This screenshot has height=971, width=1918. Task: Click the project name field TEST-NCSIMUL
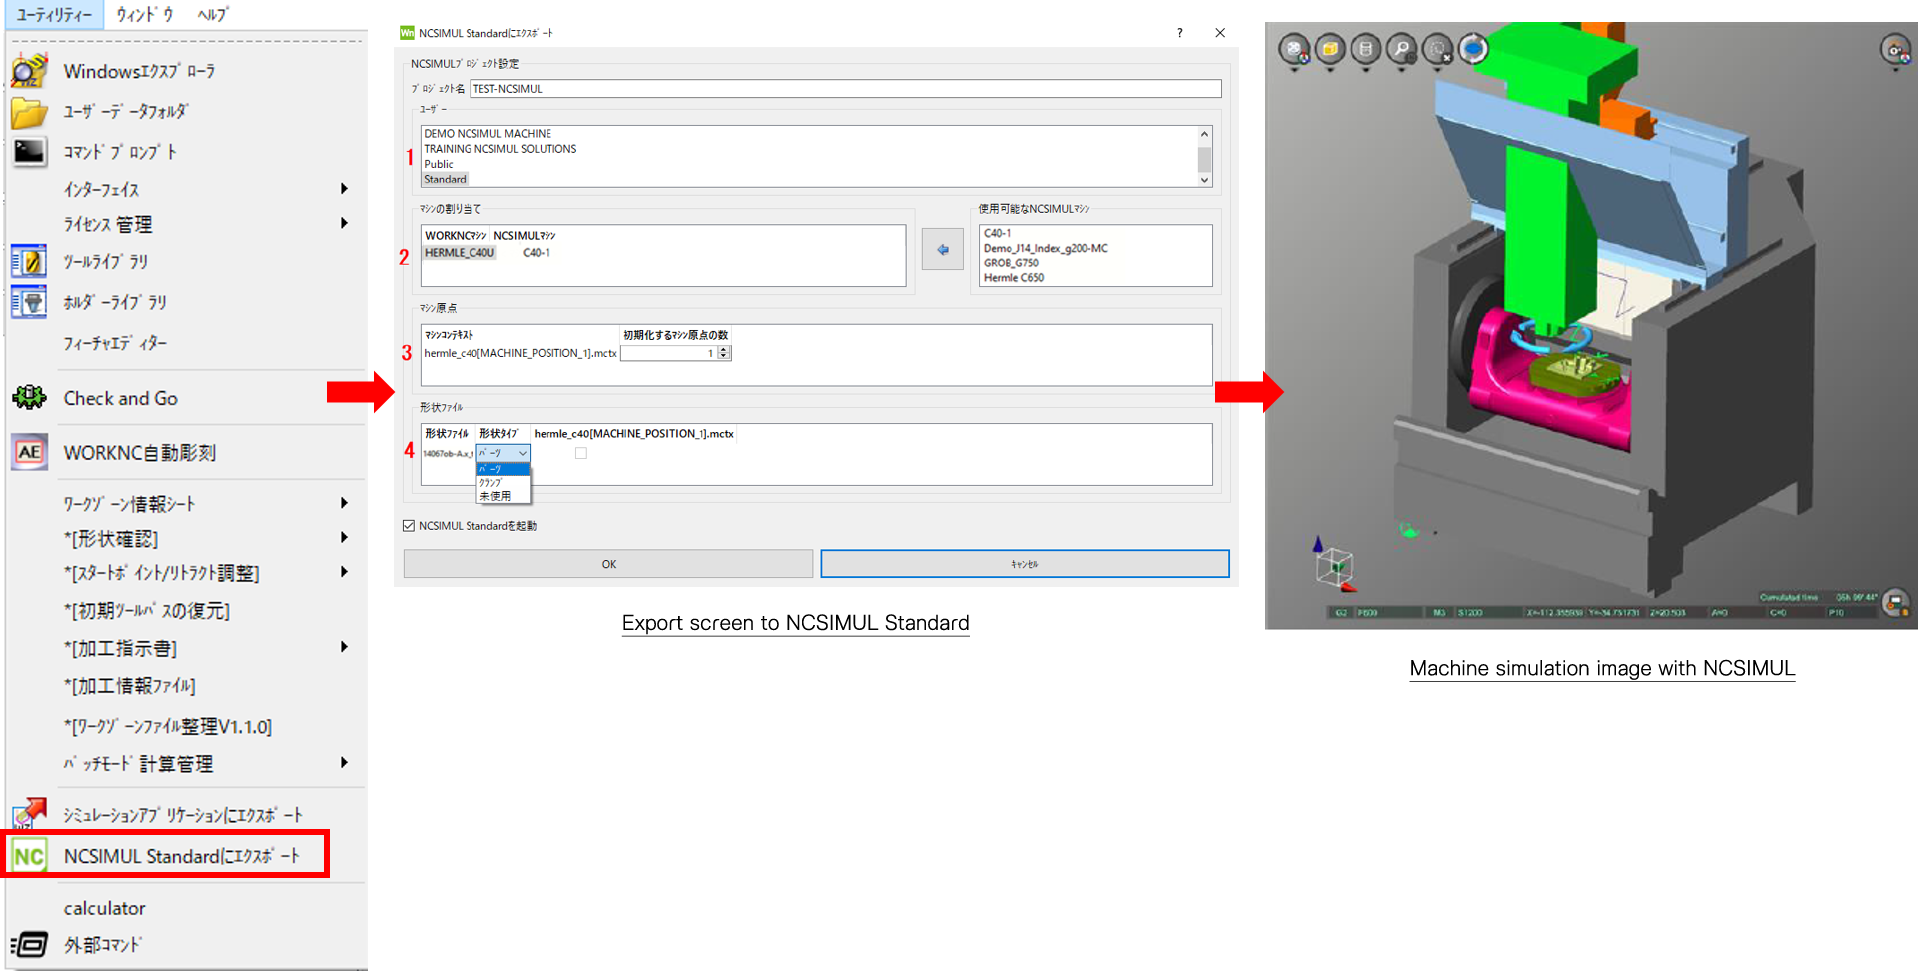tap(845, 89)
